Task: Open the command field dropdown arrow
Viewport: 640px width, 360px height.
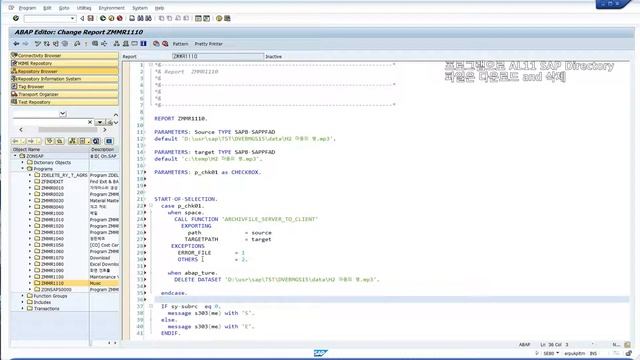Action: [73, 18]
